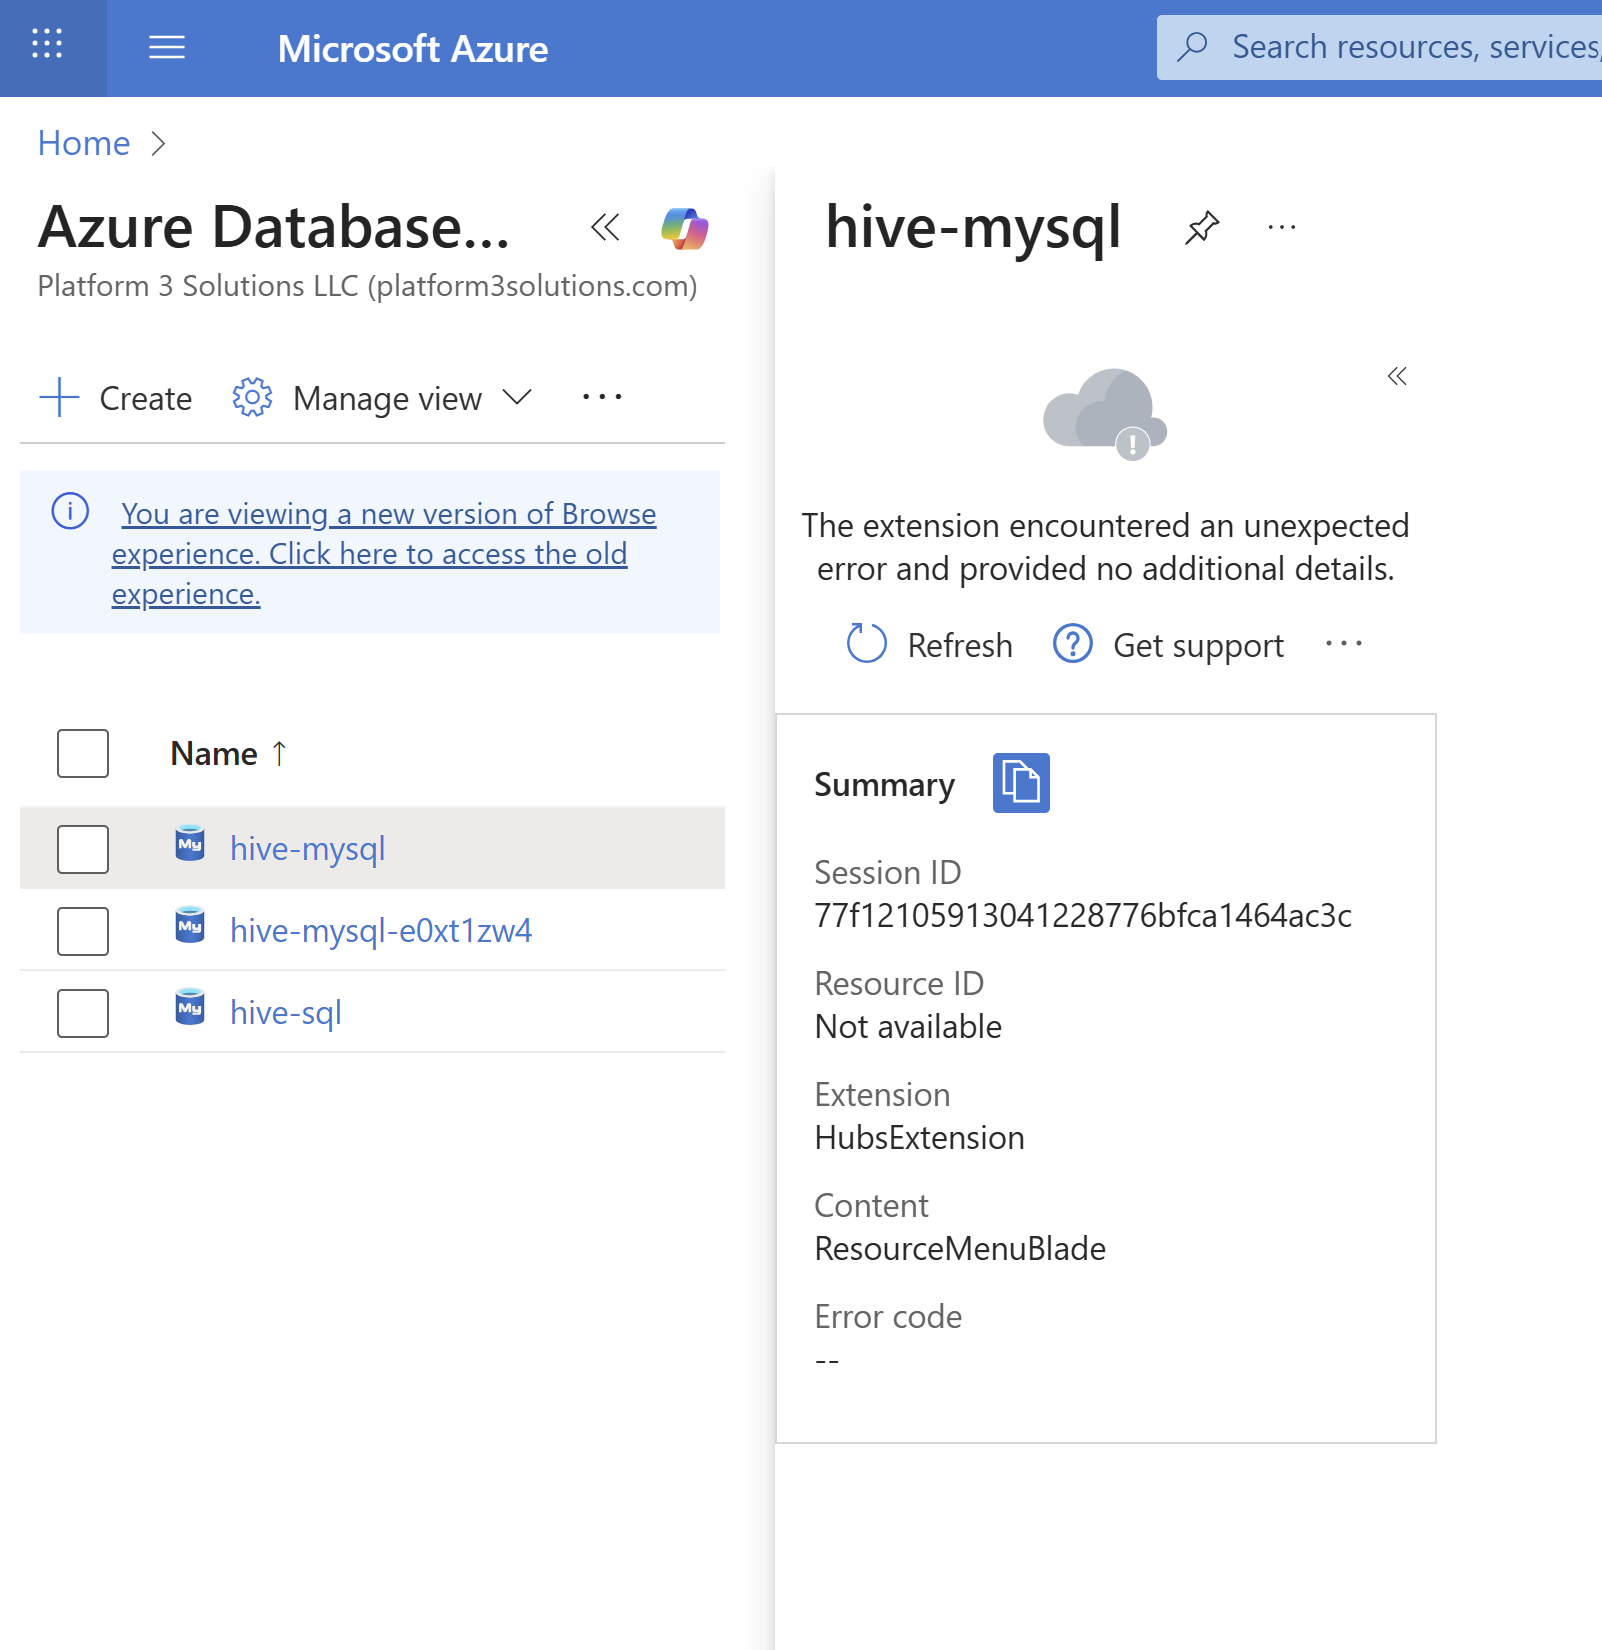The width and height of the screenshot is (1602, 1650).
Task: Open the Copilot icon
Action: [x=685, y=228]
